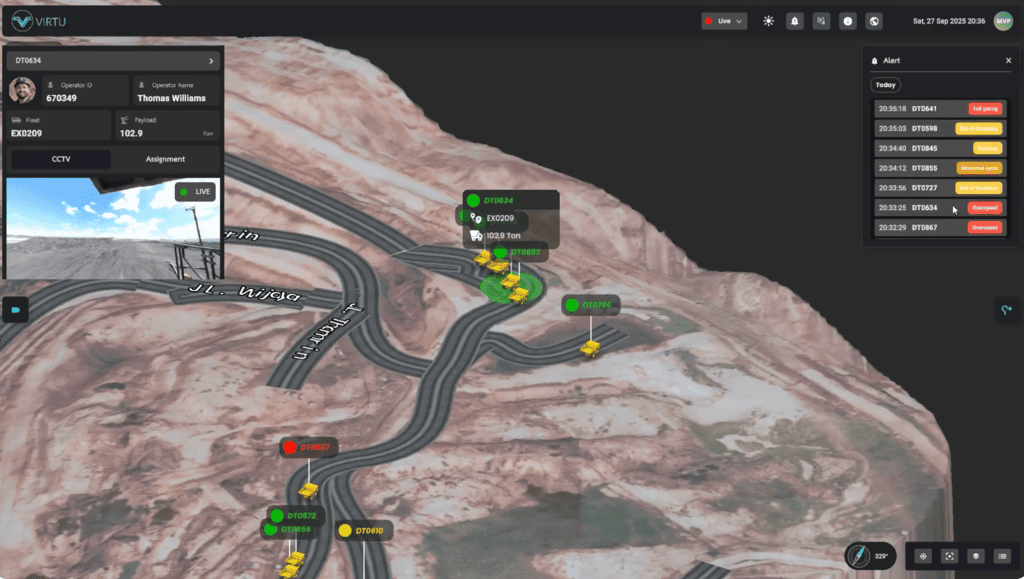The width and height of the screenshot is (1024, 579).
Task: Select the Today filter in Alerts
Action: [x=886, y=85]
